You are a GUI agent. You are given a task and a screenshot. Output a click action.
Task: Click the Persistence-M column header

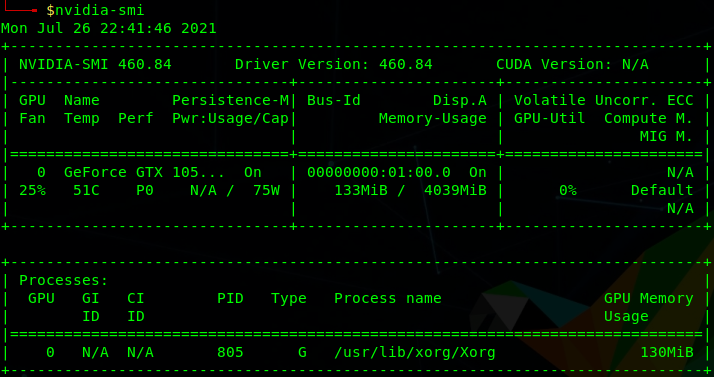pyautogui.click(x=230, y=101)
